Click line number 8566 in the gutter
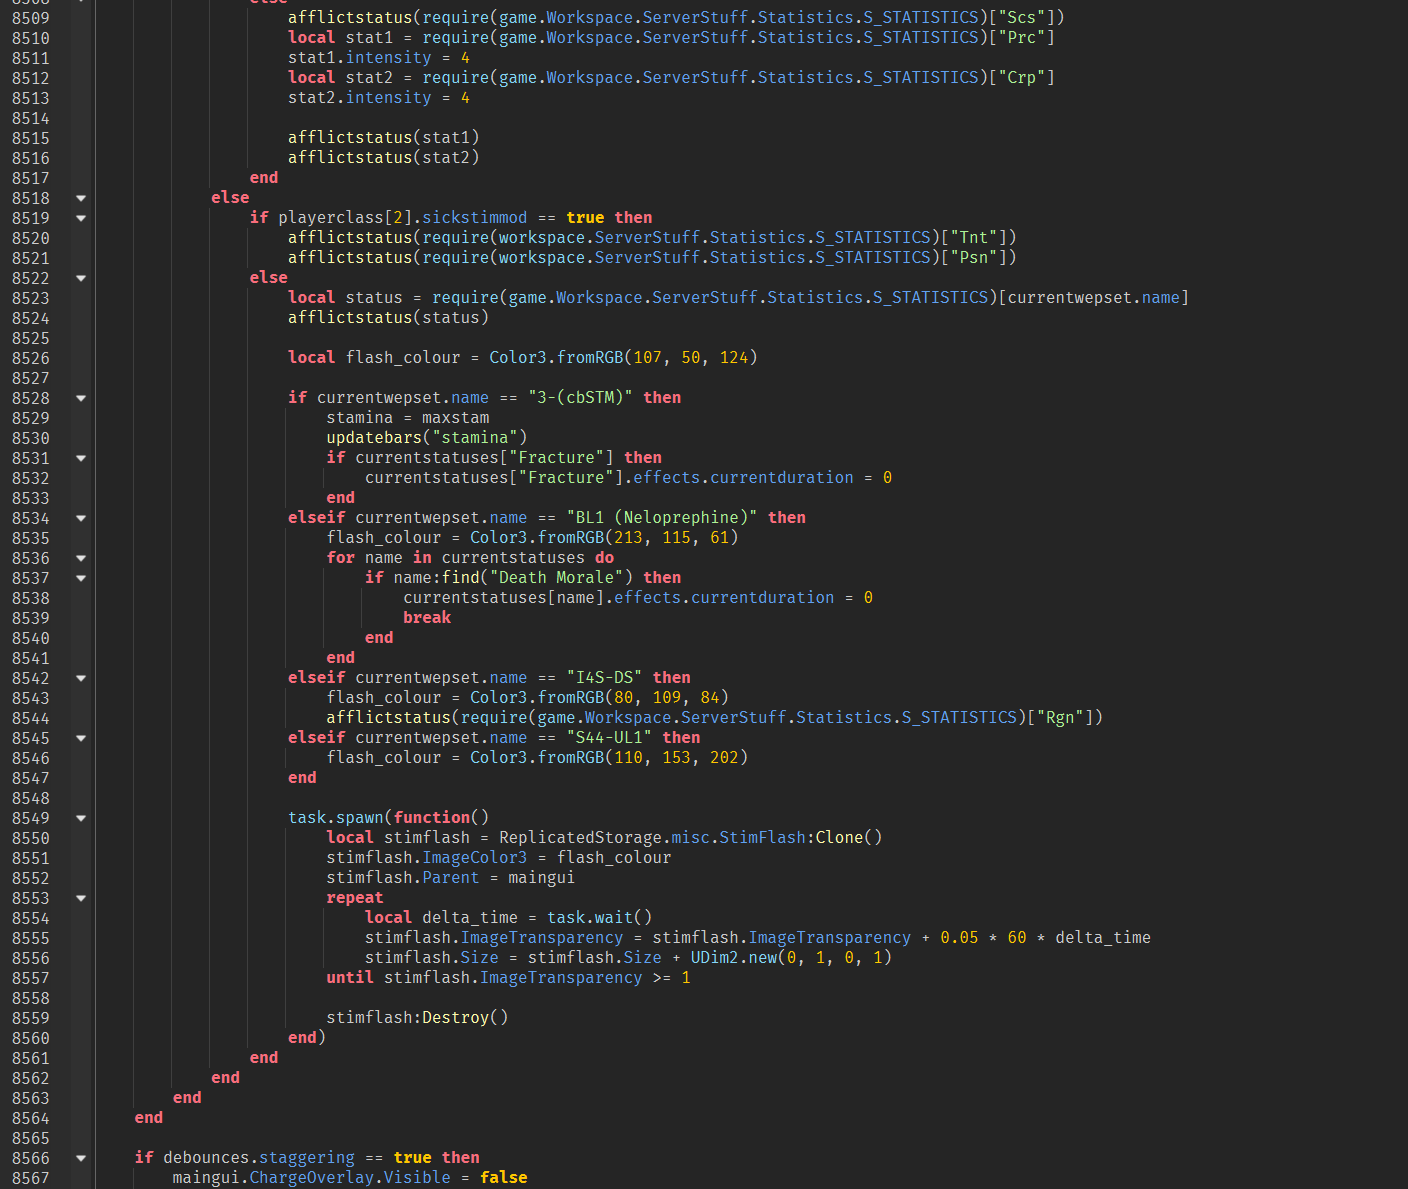 (31, 1157)
